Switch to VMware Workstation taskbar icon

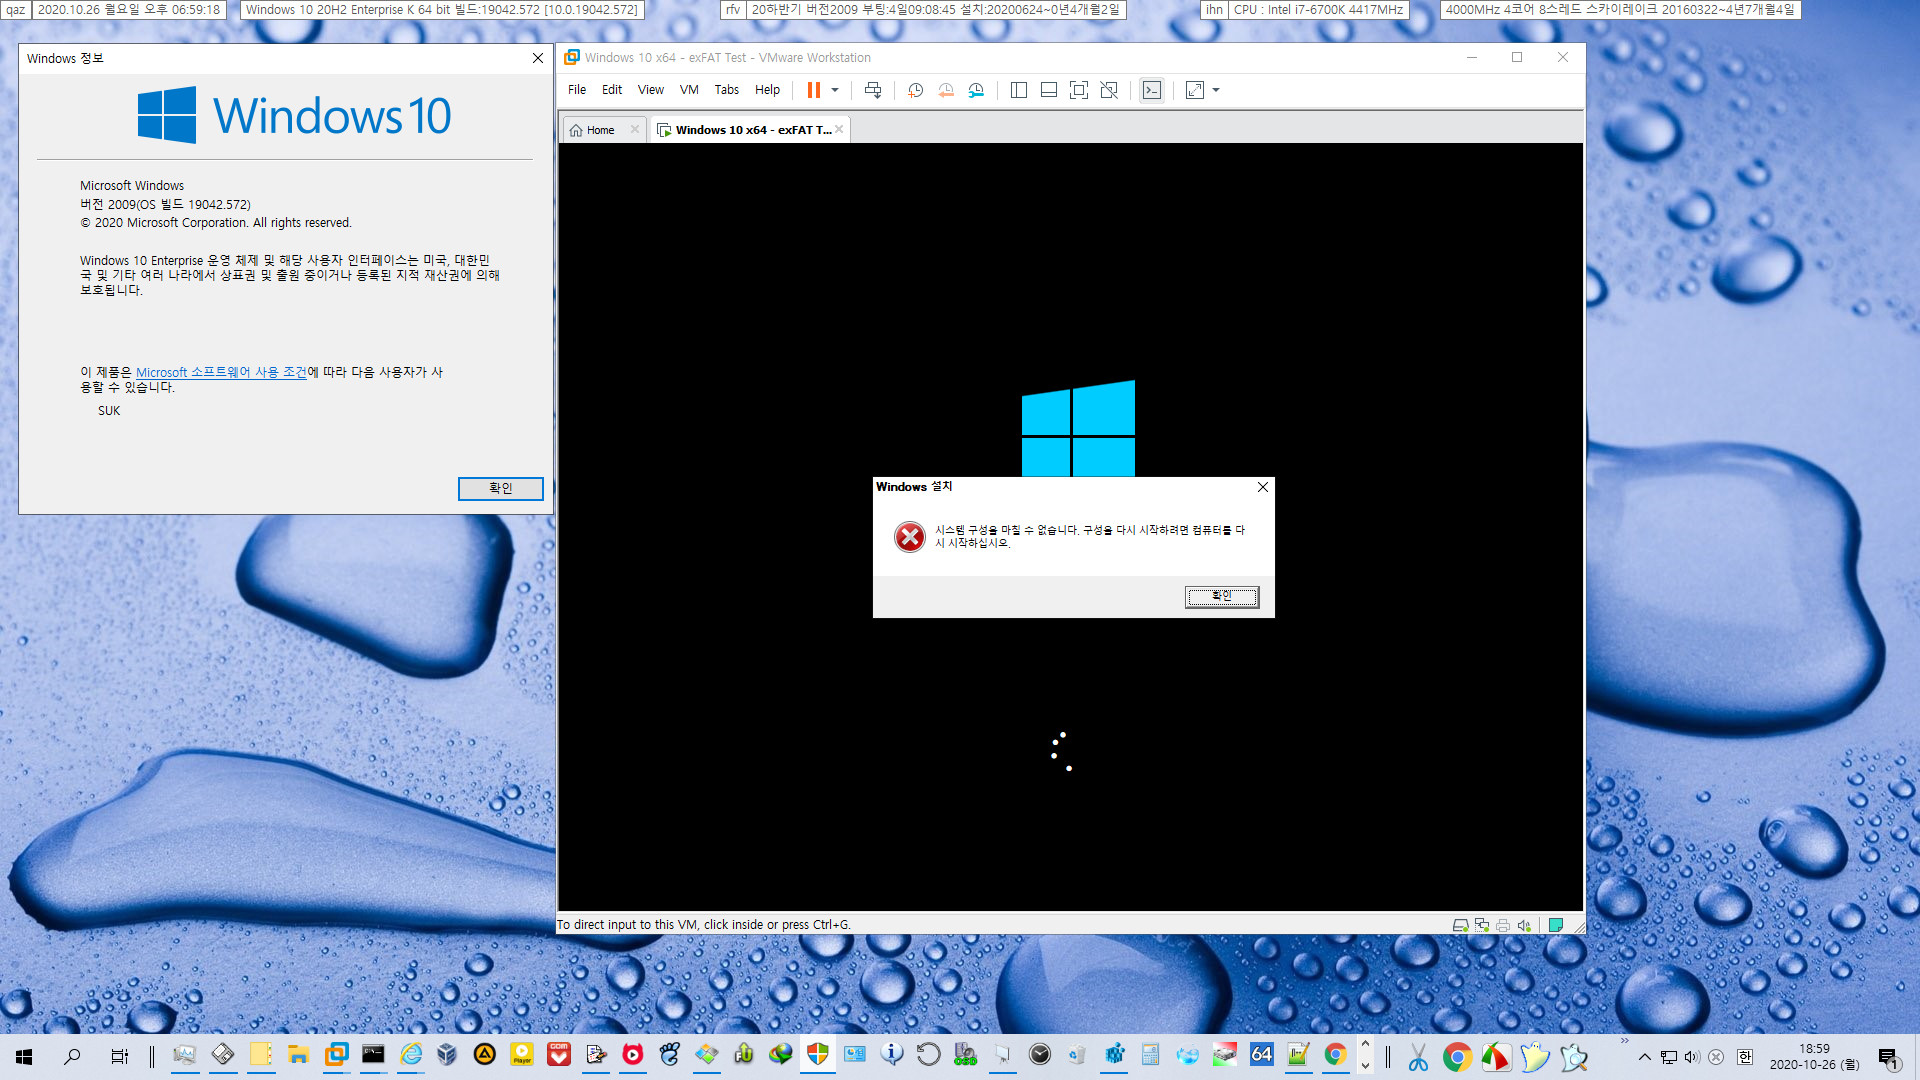coord(336,1055)
